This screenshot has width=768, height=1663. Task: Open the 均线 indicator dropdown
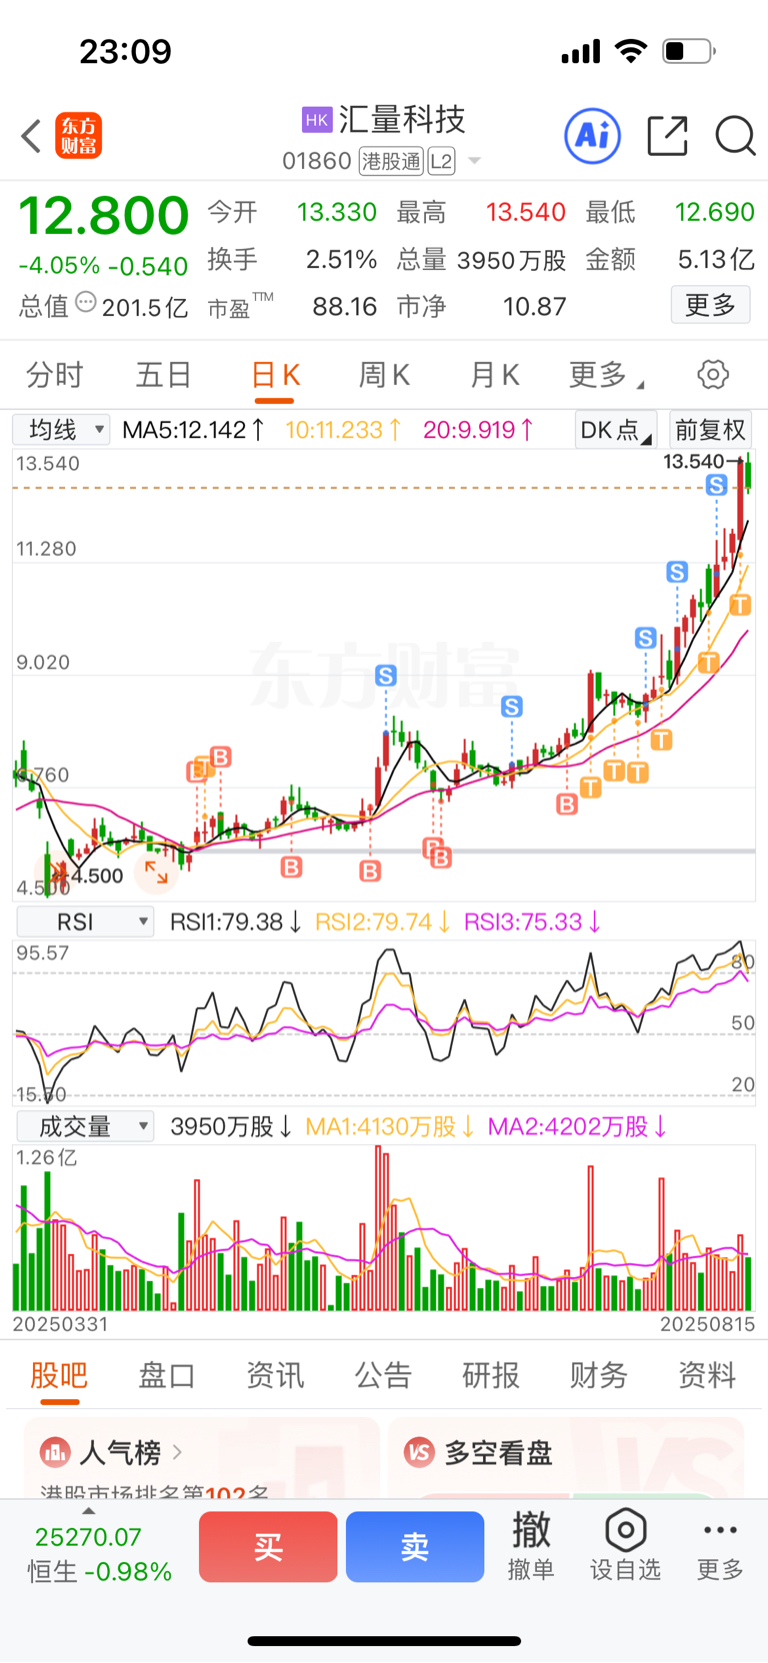(x=61, y=430)
